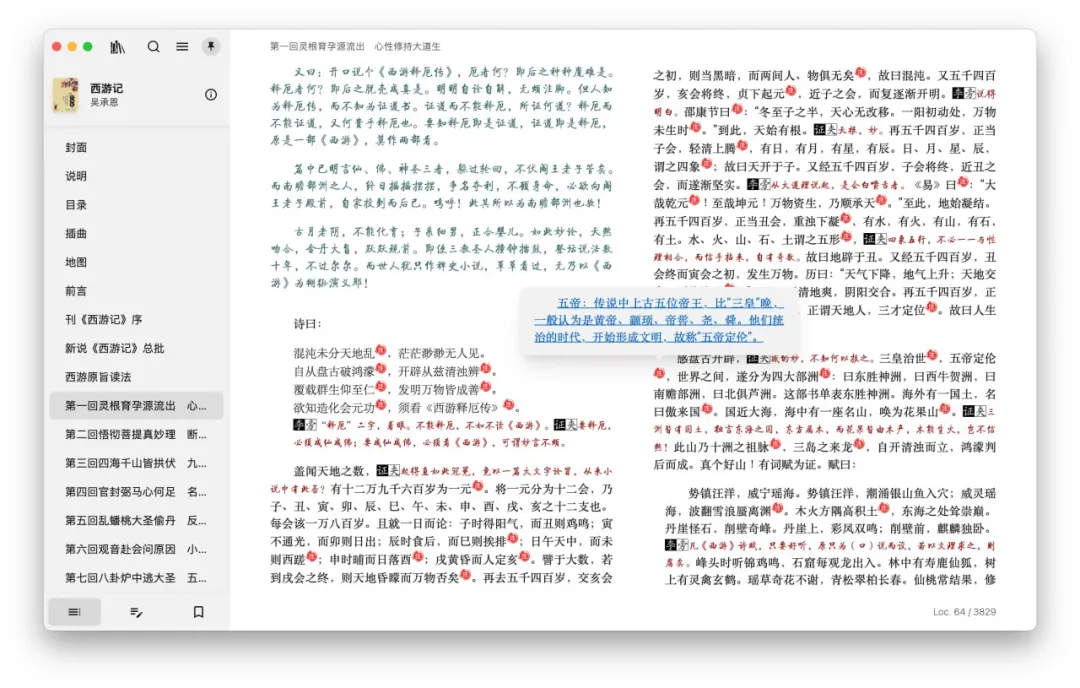
Task: Select chapter 第一回灵根育孕源流出
Action: [x=136, y=406]
